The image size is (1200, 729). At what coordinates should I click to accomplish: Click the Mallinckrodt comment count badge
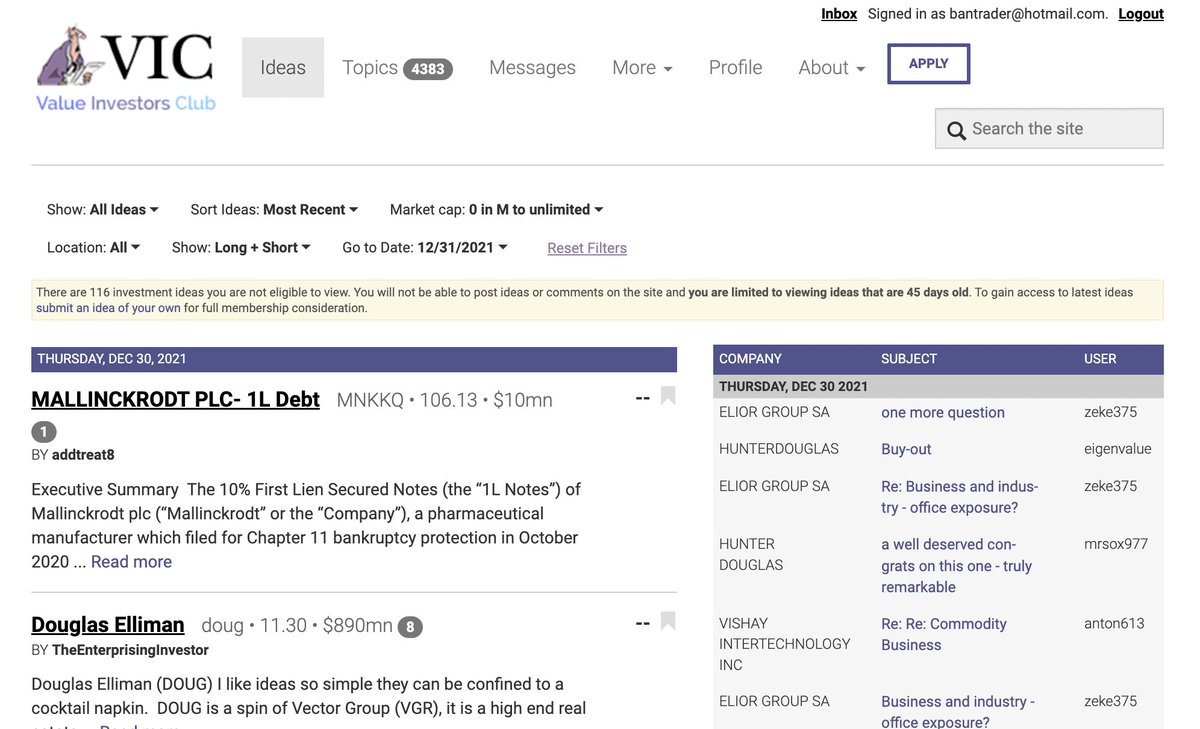tap(44, 432)
